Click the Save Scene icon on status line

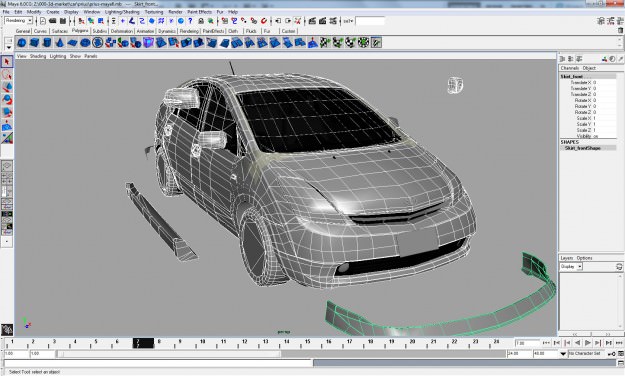pos(63,21)
